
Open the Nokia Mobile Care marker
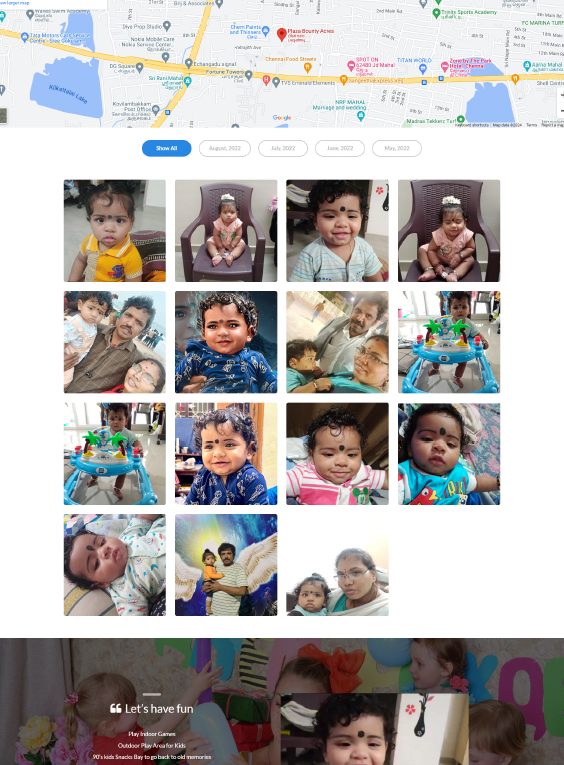pos(165,57)
